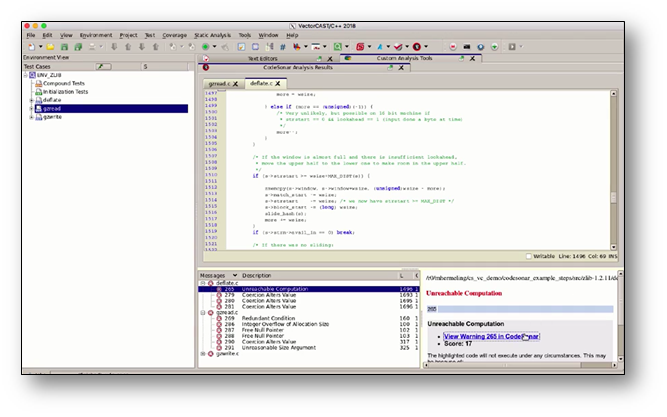Image resolution: width=667 pixels, height=417 pixels.
Task: Click the red circular icon in the toolbar
Action: tap(417, 46)
